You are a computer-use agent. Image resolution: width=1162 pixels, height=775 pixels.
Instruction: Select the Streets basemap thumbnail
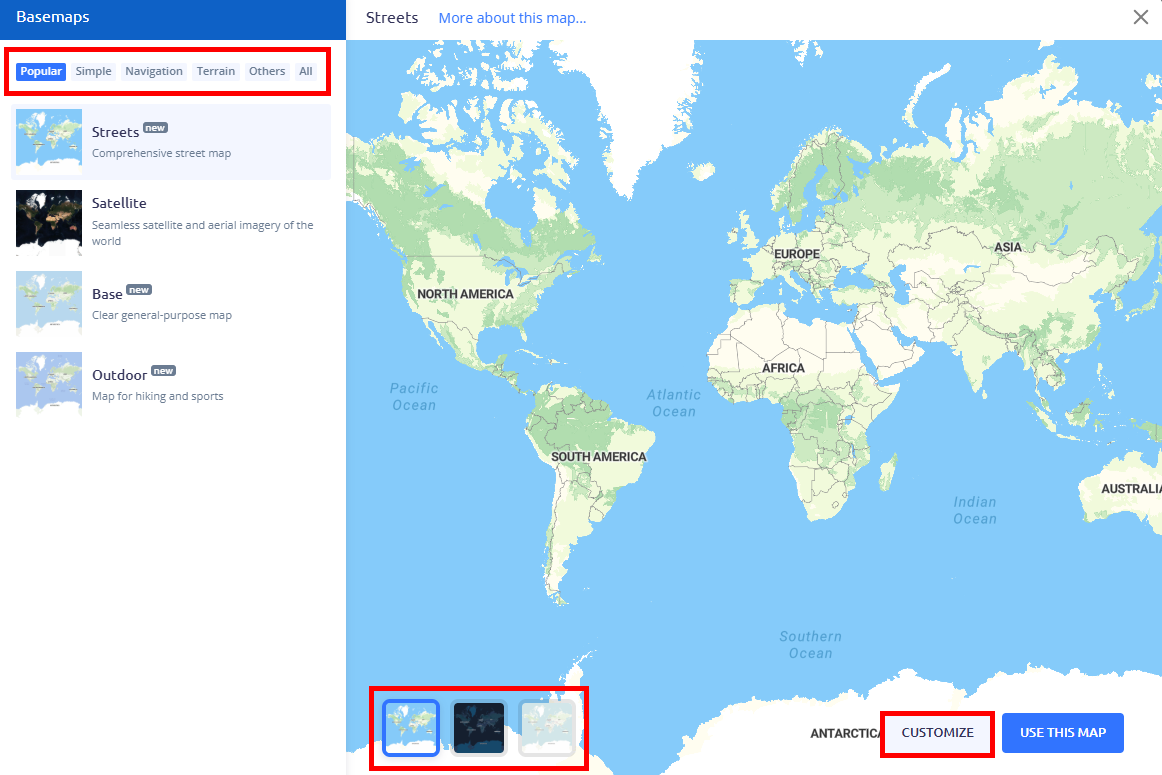[x=48, y=140]
